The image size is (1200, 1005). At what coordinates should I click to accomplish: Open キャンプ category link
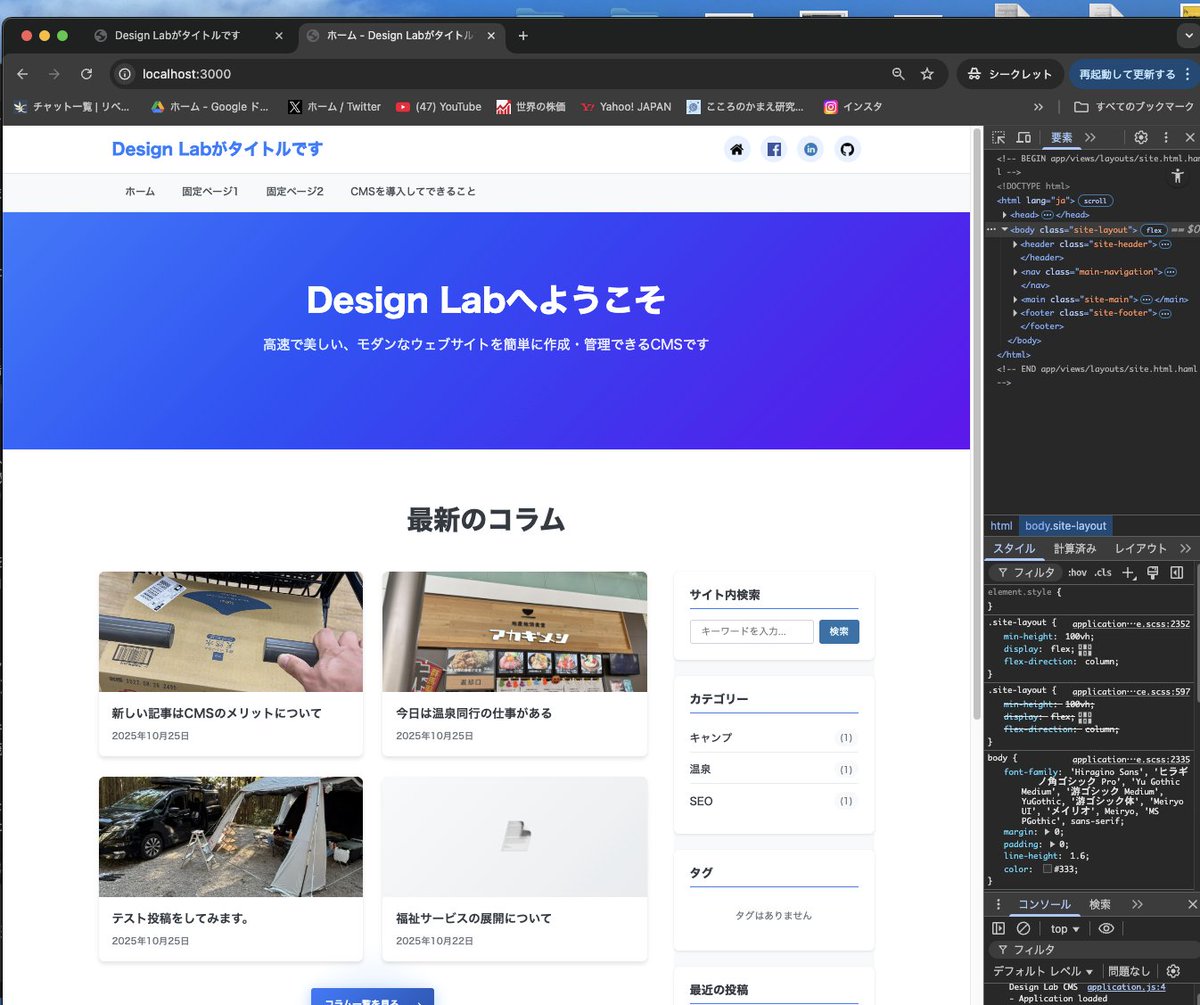click(x=711, y=737)
